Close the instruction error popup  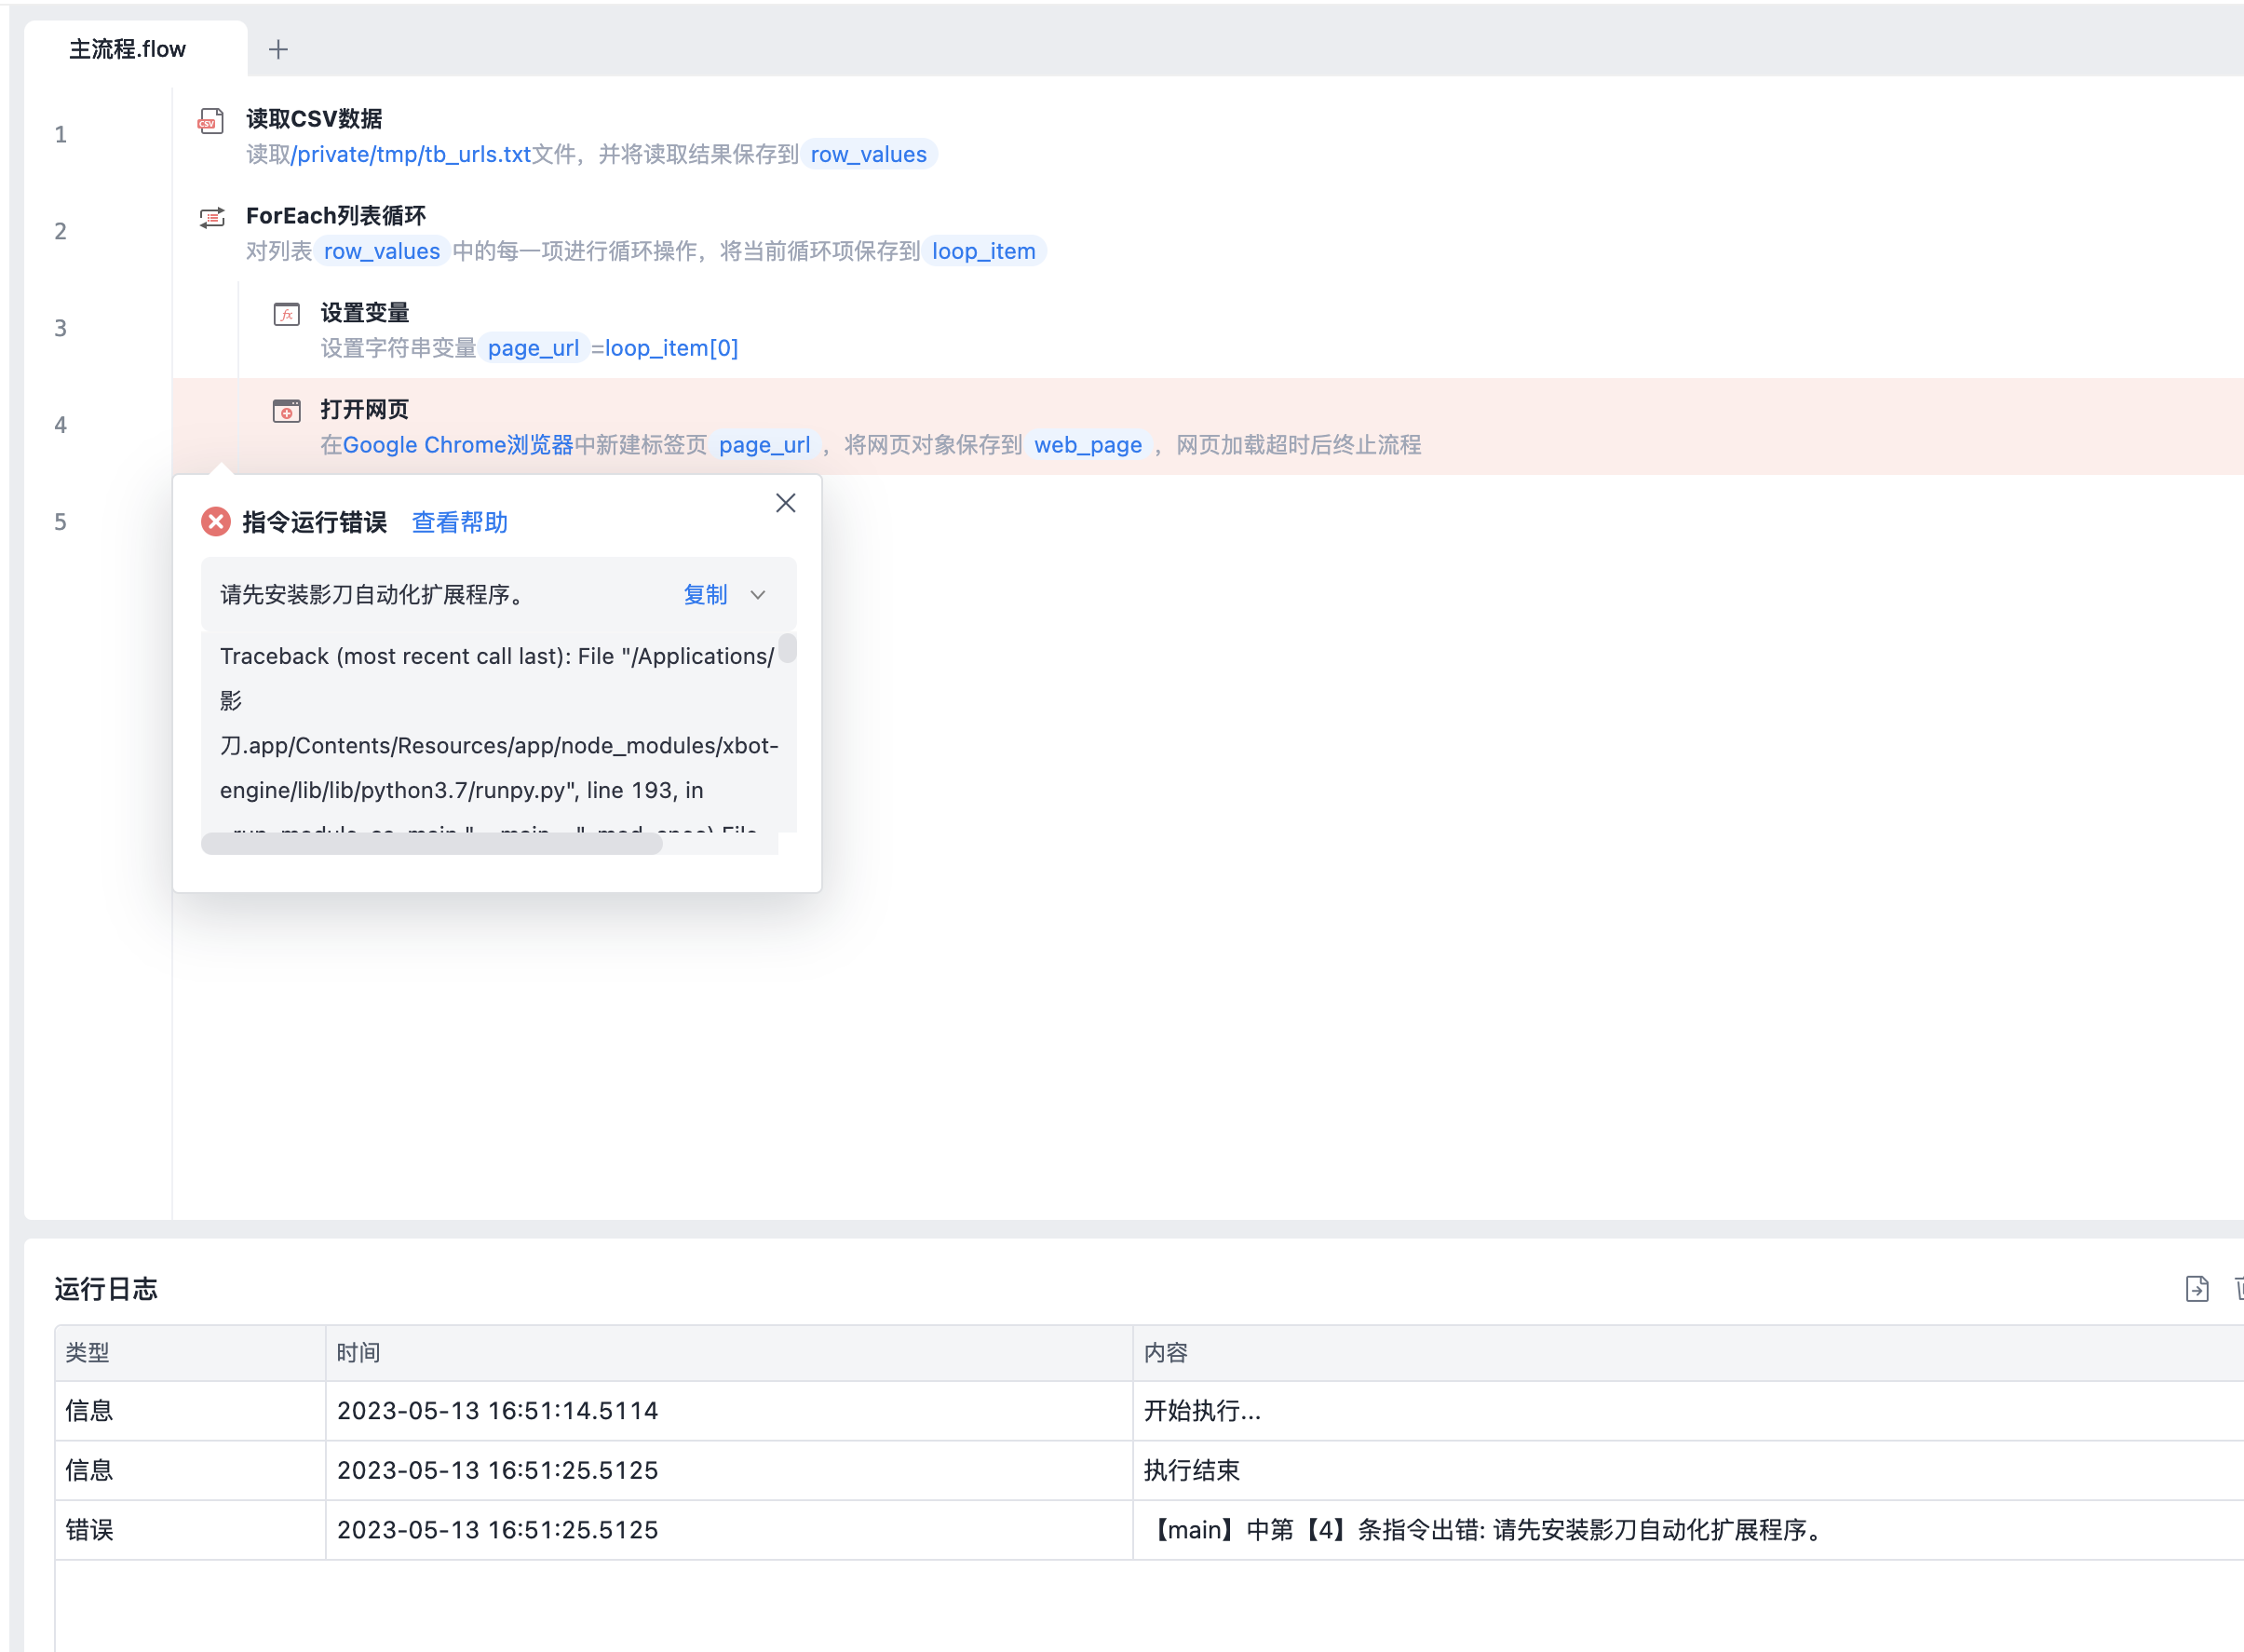pos(786,503)
